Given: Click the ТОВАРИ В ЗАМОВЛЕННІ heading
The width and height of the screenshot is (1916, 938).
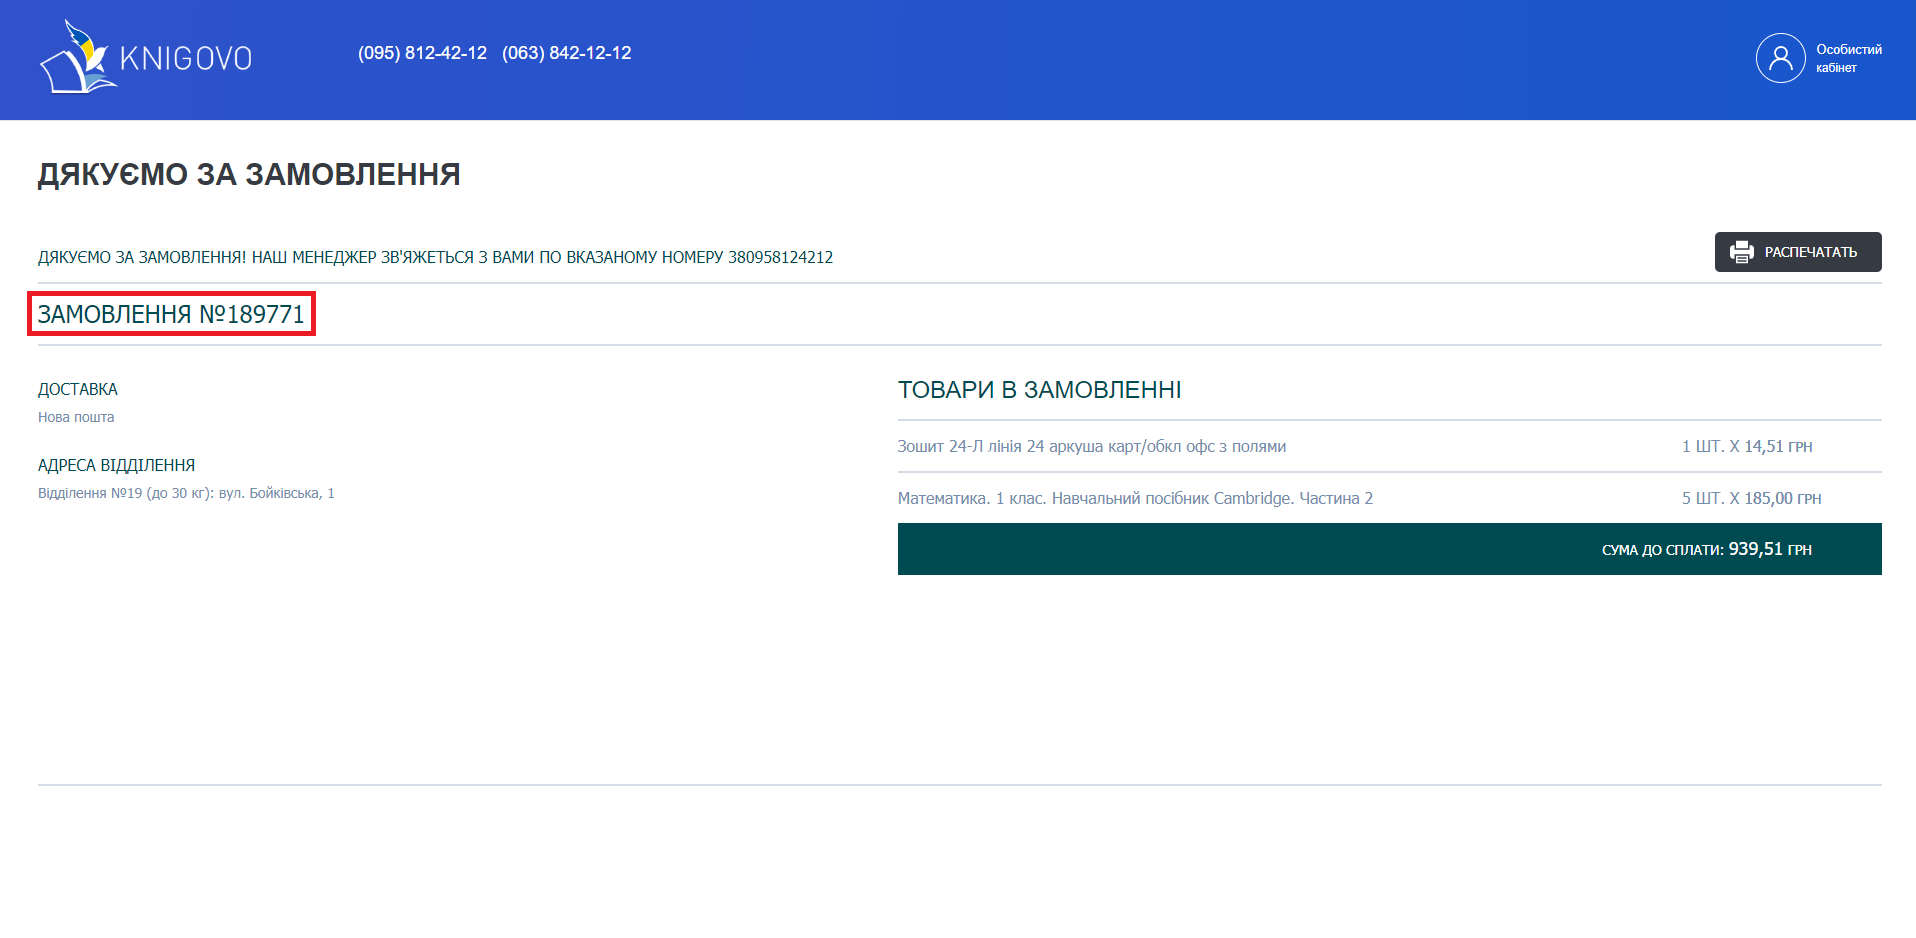Looking at the screenshot, I should pos(1039,390).
